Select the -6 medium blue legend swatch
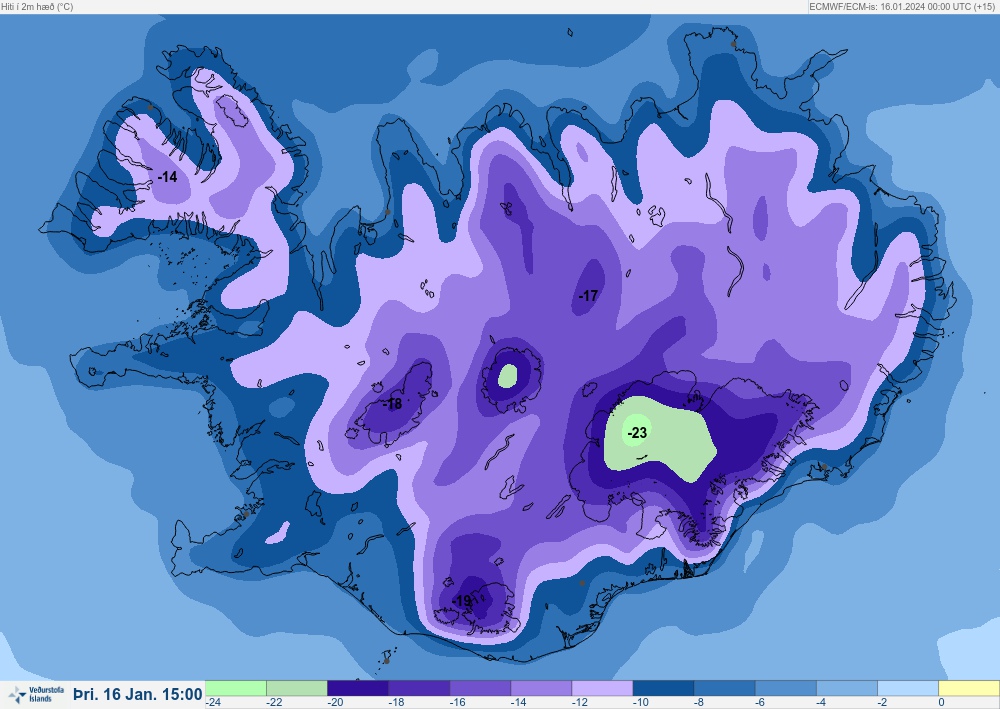Image resolution: width=1000 pixels, height=709 pixels. point(786,688)
